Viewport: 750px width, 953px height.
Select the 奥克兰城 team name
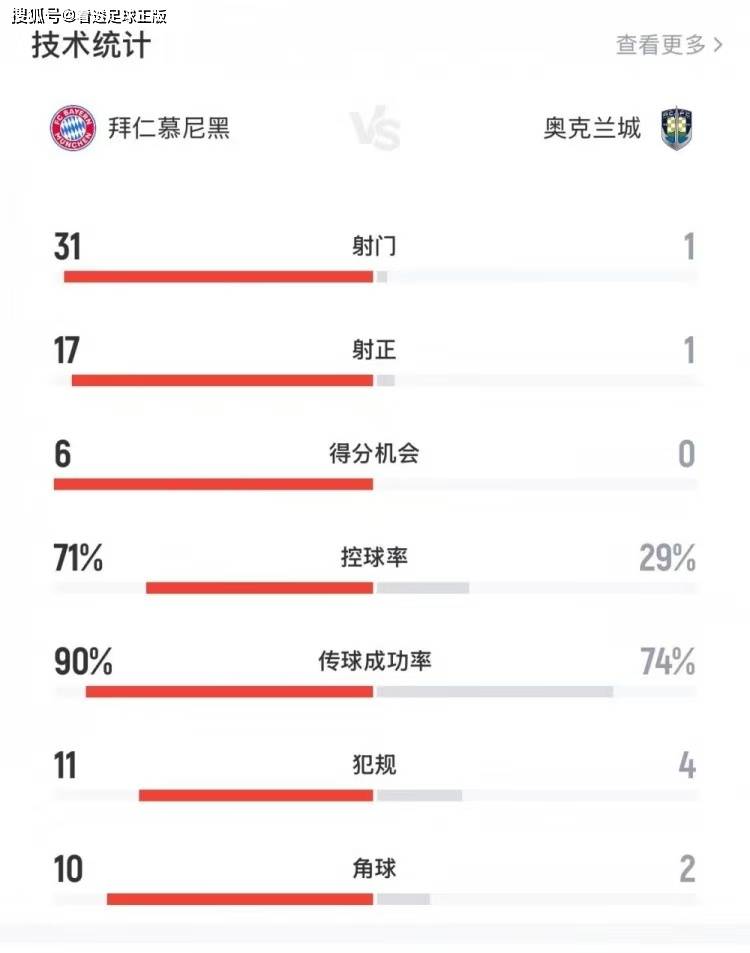[592, 129]
